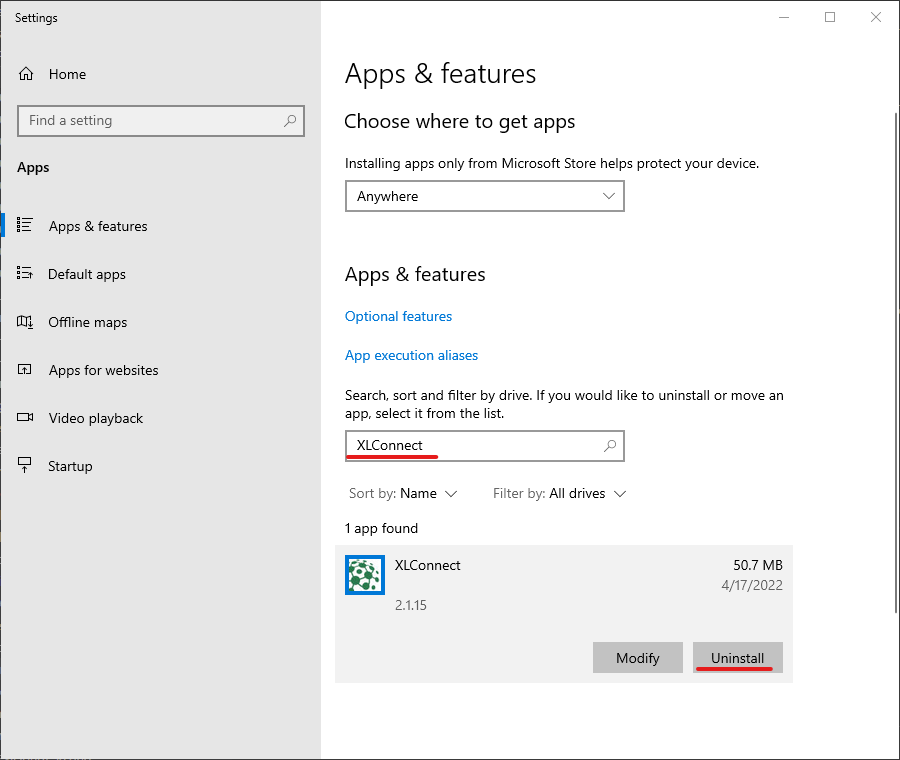Expand Filter by All drives dropdown
Image resolution: width=900 pixels, height=760 pixels.
[x=560, y=493]
